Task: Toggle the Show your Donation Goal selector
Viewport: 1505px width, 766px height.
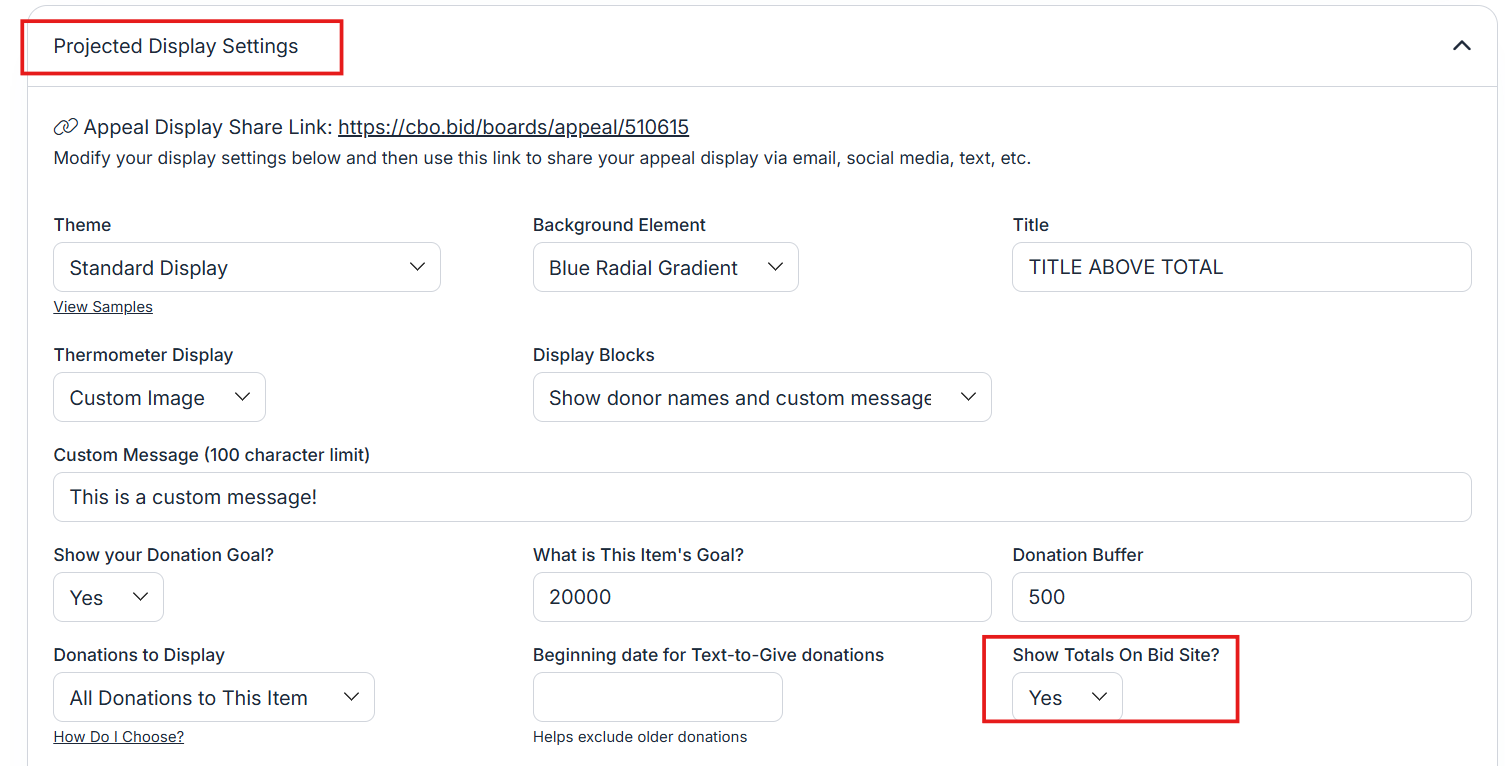Action: click(x=108, y=598)
